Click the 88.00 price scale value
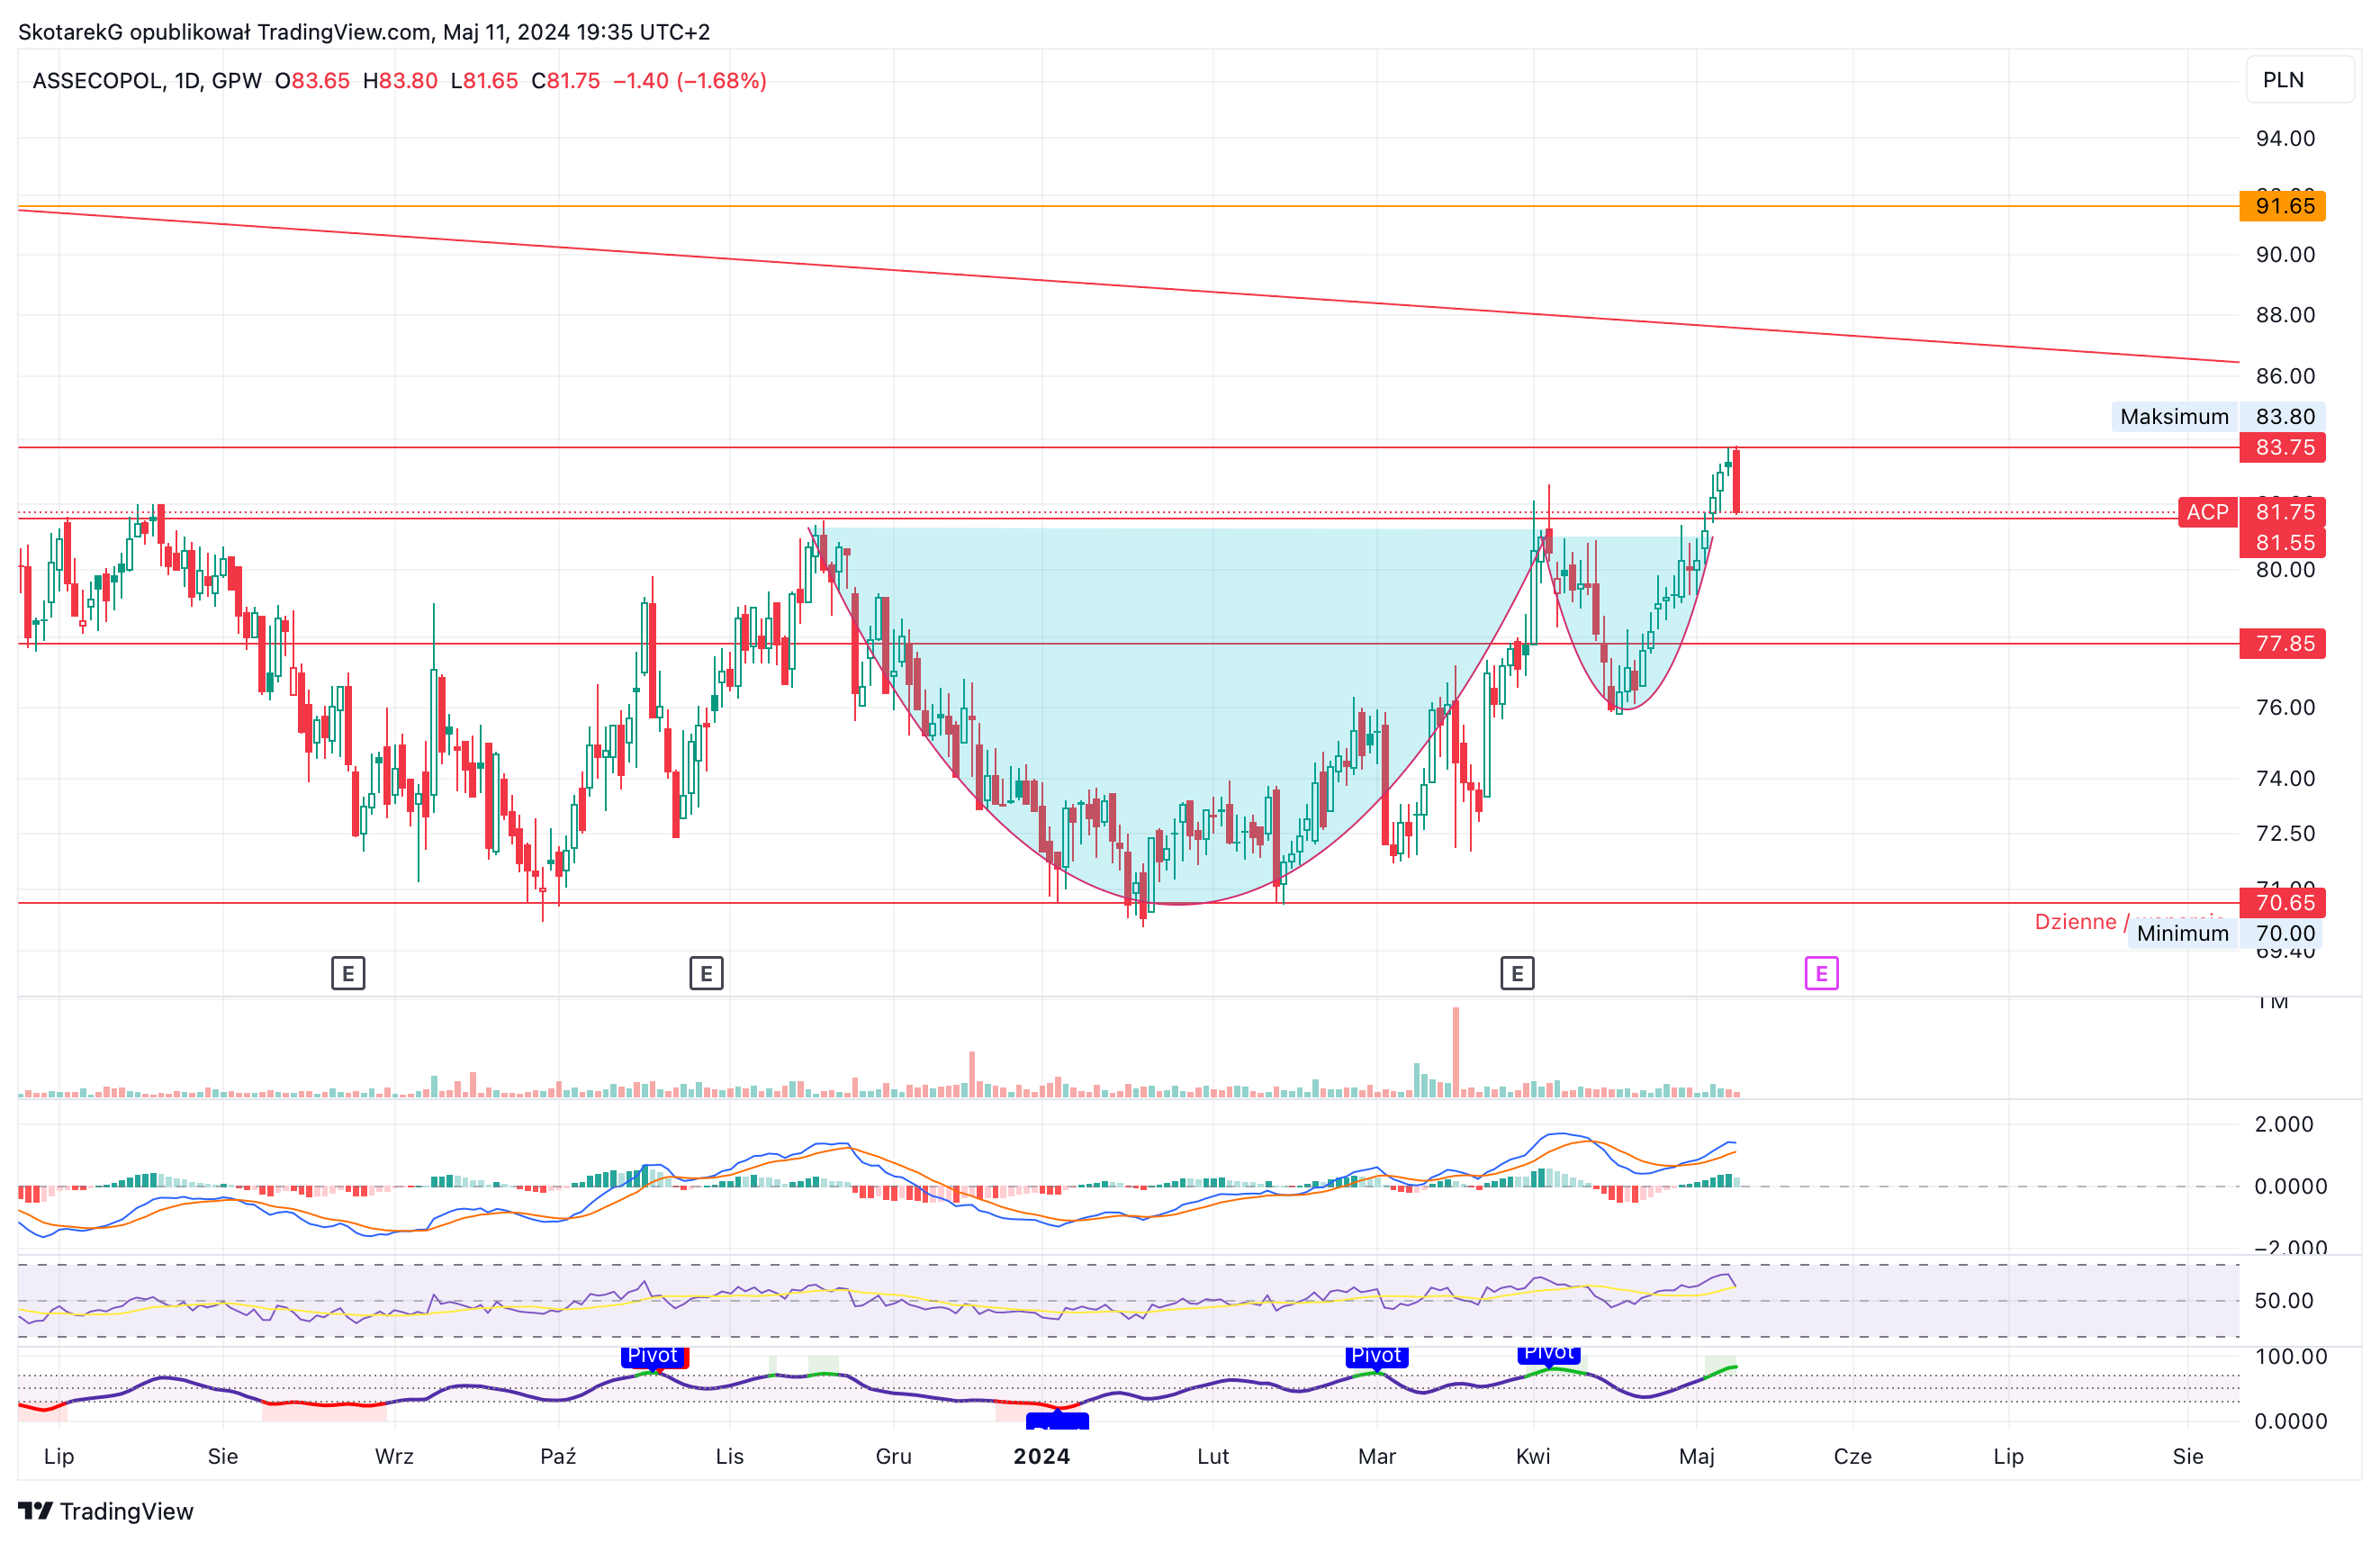 click(2285, 315)
